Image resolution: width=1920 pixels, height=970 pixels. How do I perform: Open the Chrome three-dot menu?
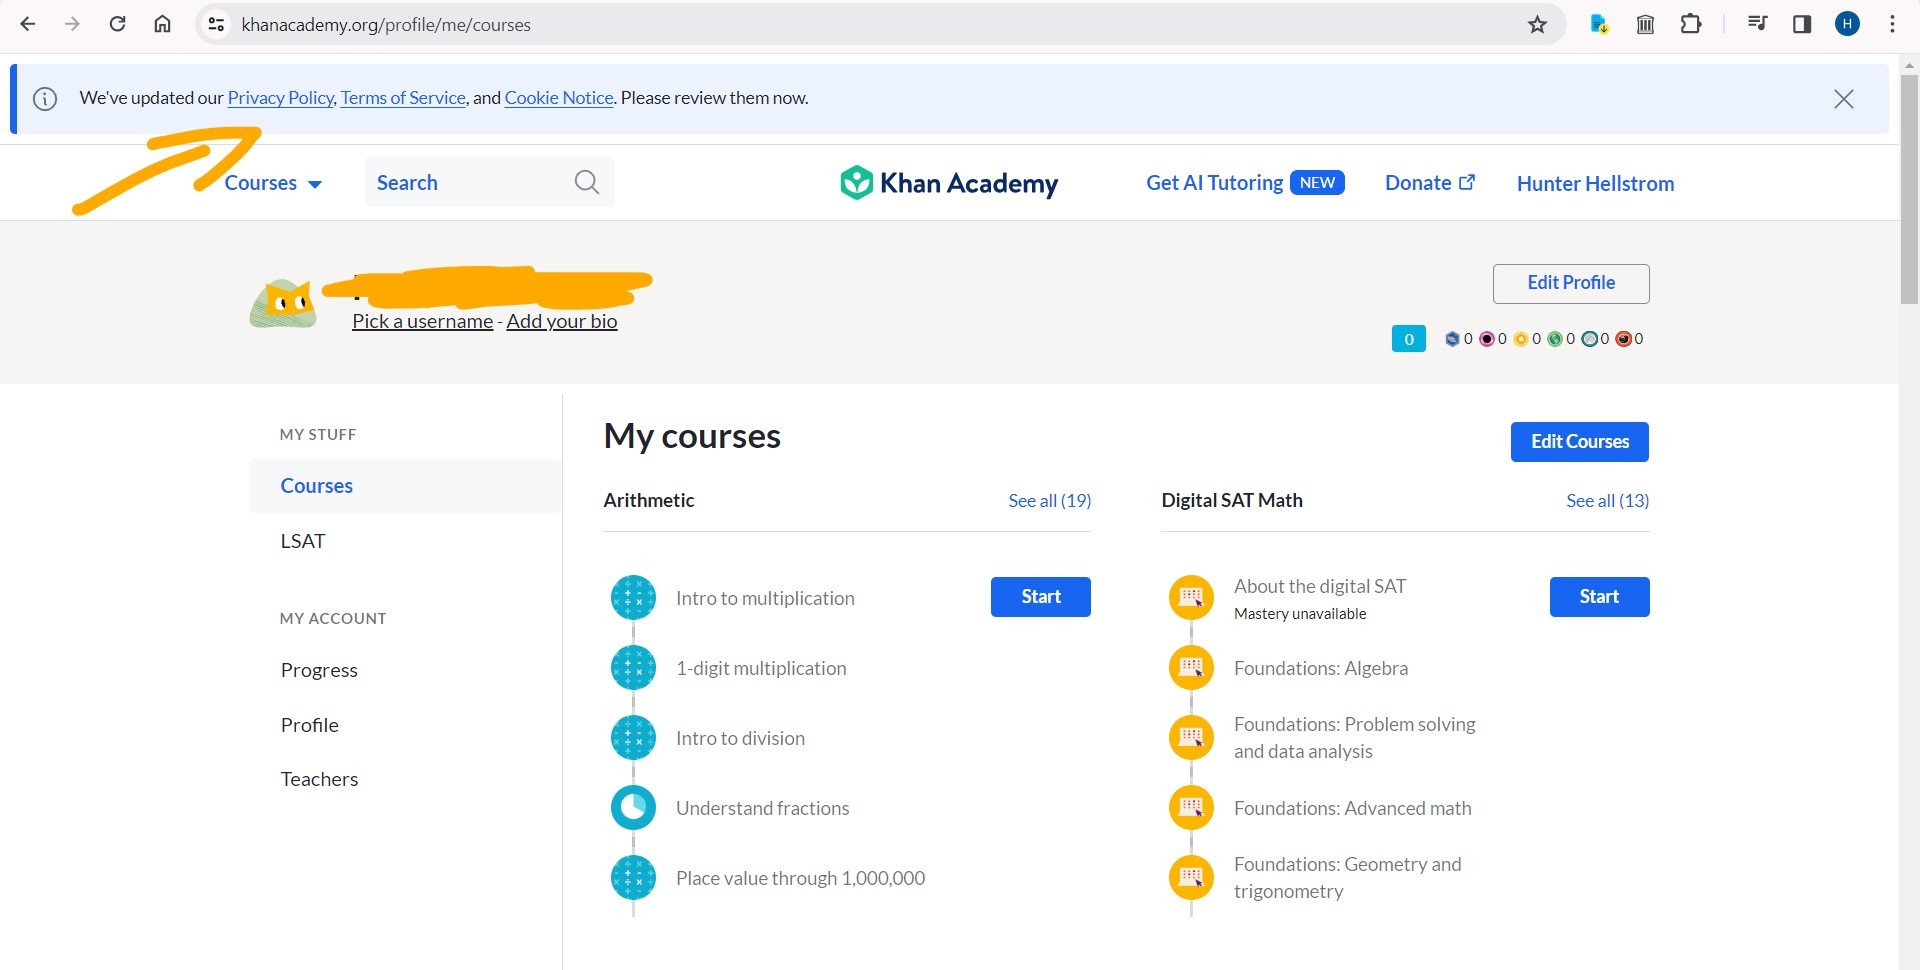(1893, 24)
